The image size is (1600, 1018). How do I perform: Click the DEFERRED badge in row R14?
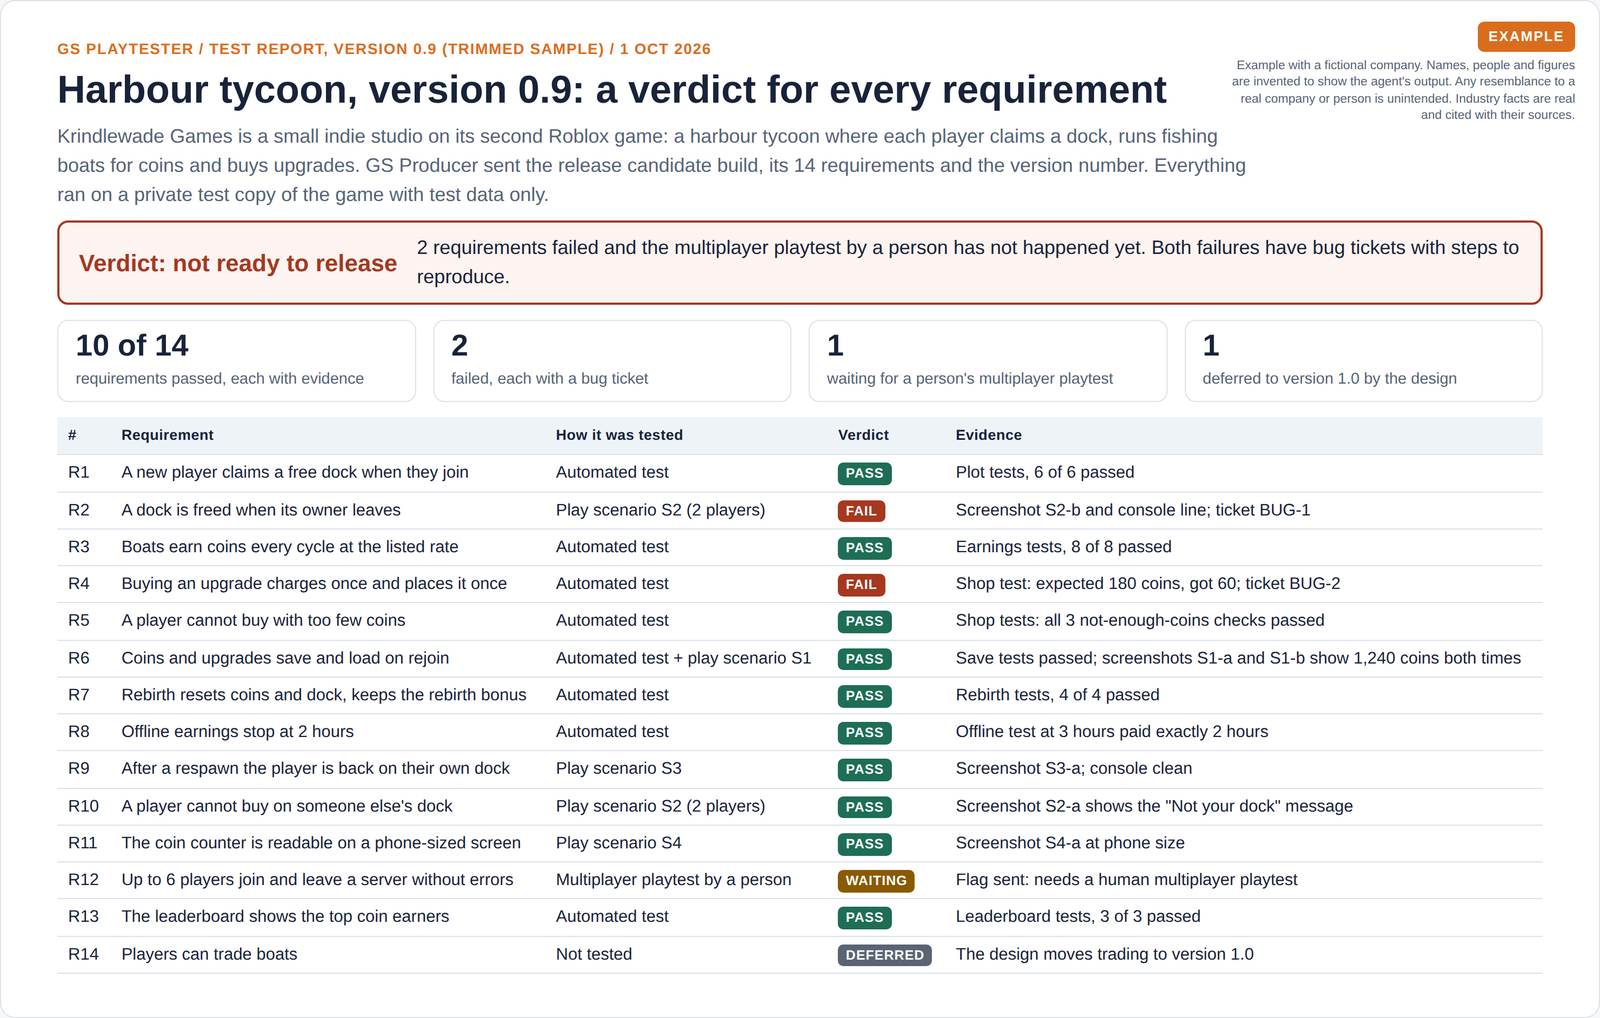pyautogui.click(x=884, y=955)
